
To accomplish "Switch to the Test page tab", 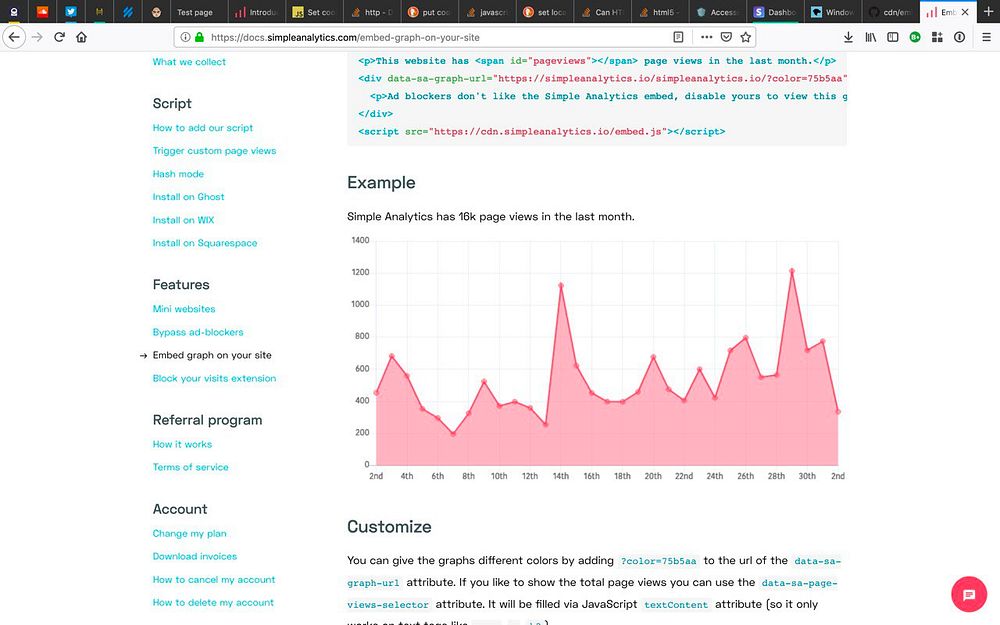I will coord(199,11).
